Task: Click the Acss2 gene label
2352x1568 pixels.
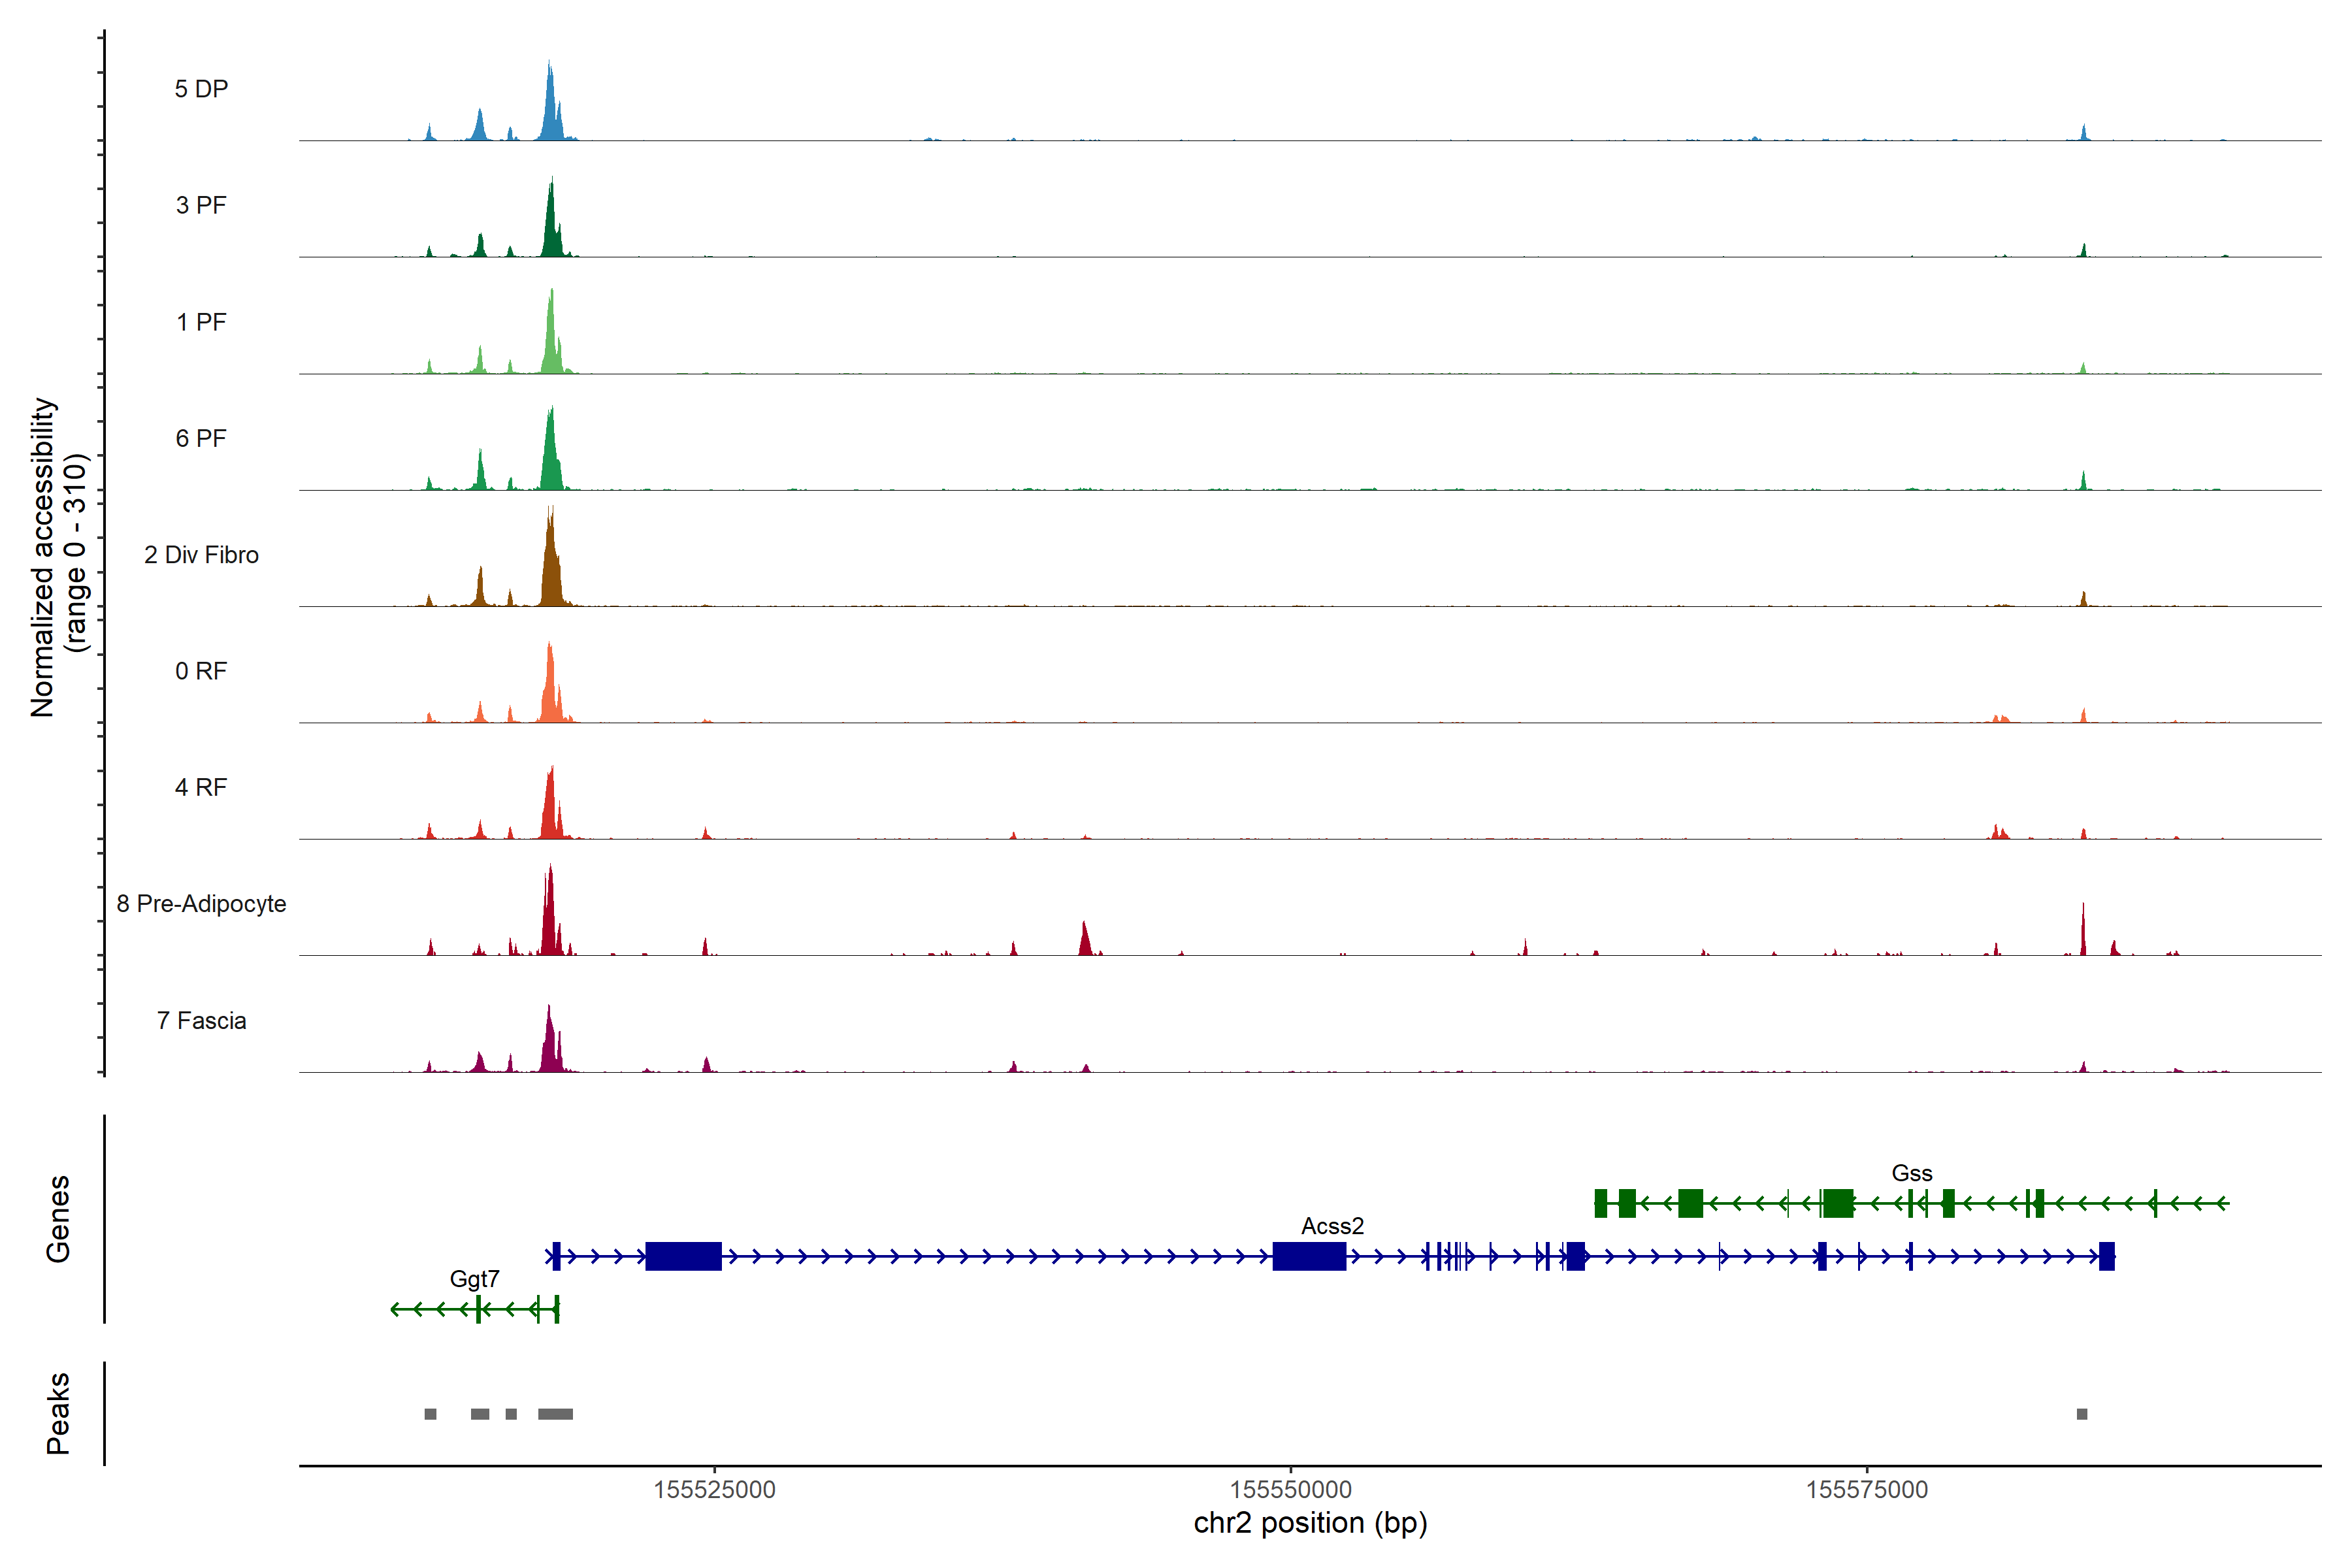Action: [1332, 1226]
